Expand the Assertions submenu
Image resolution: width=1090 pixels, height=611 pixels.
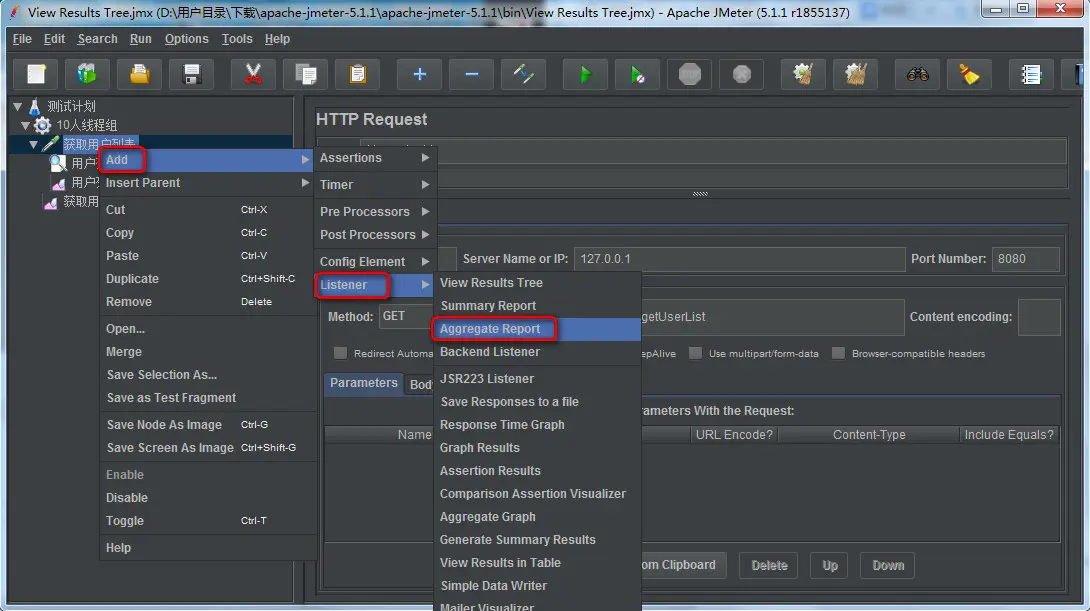tap(375, 158)
